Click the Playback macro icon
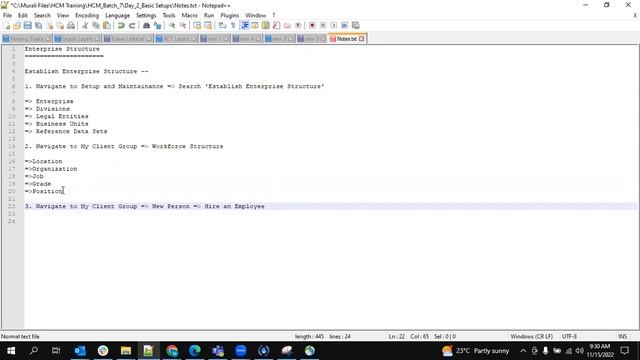The height and width of the screenshot is (360, 640). pyautogui.click(x=333, y=25)
